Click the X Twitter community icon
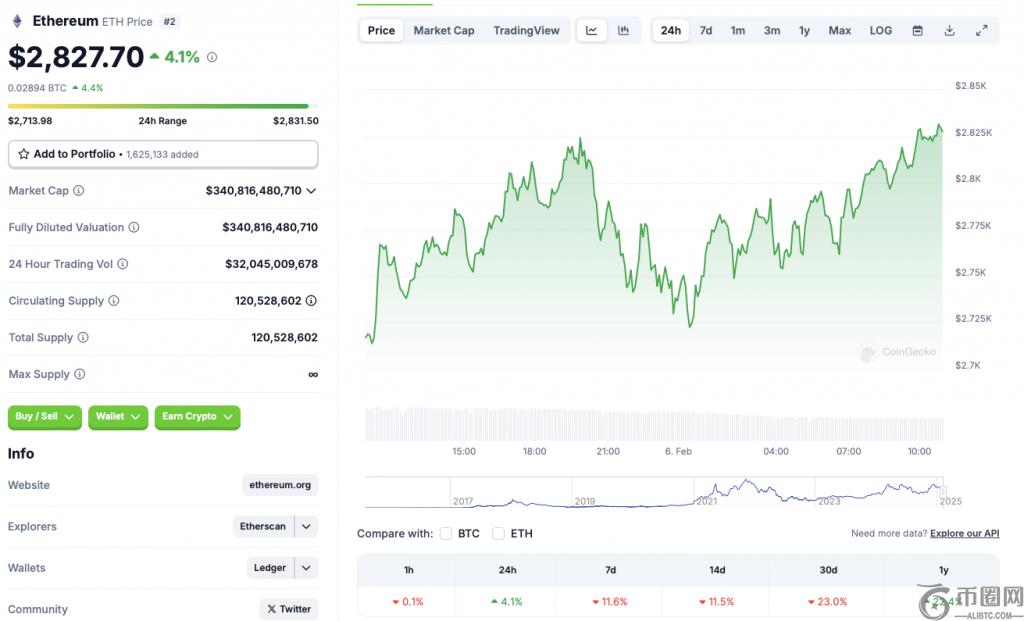 point(272,609)
